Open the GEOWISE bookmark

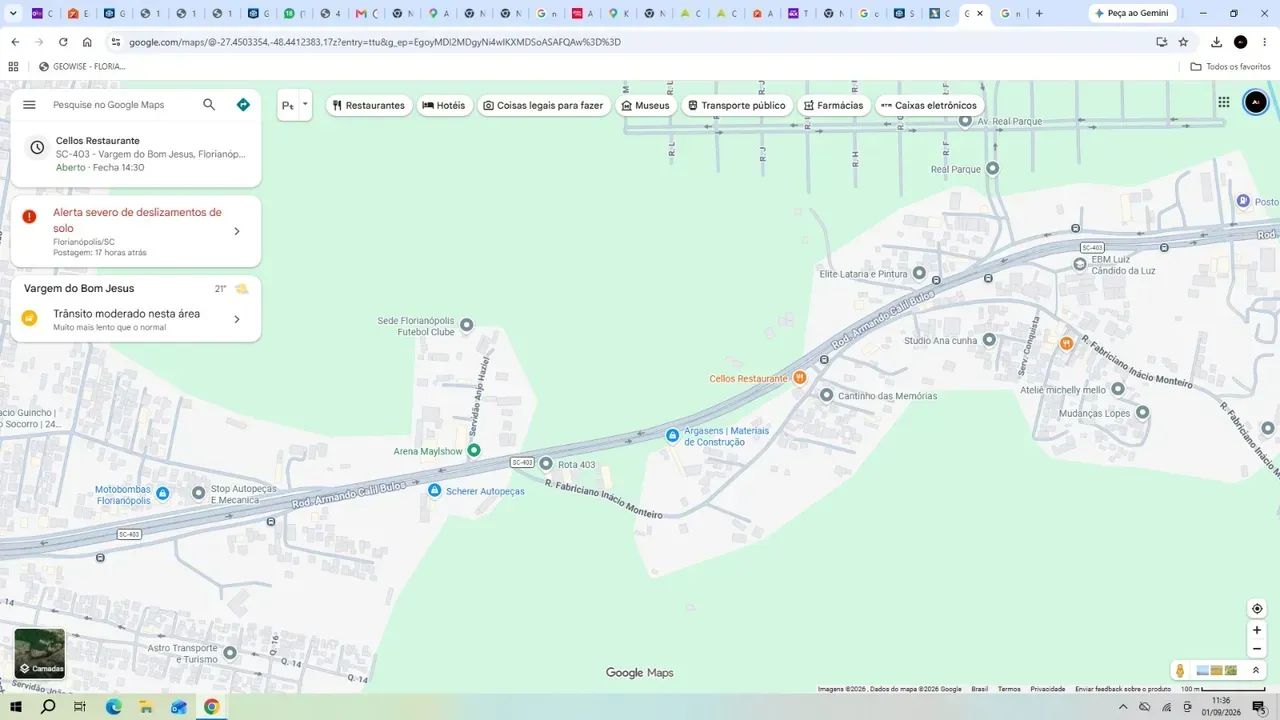[x=82, y=66]
